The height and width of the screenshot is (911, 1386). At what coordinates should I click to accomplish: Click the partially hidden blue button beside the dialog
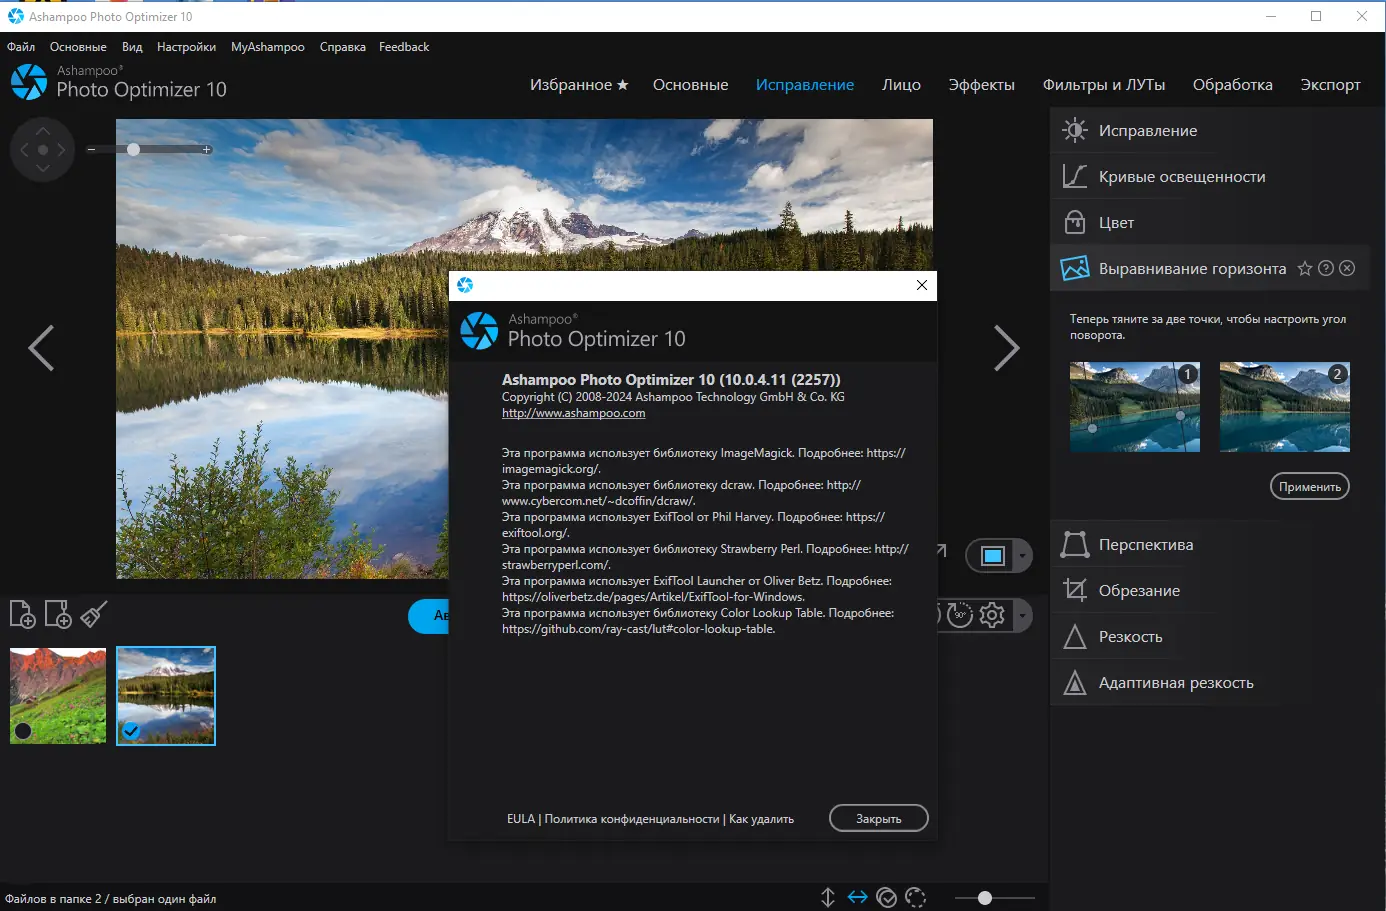pos(428,616)
